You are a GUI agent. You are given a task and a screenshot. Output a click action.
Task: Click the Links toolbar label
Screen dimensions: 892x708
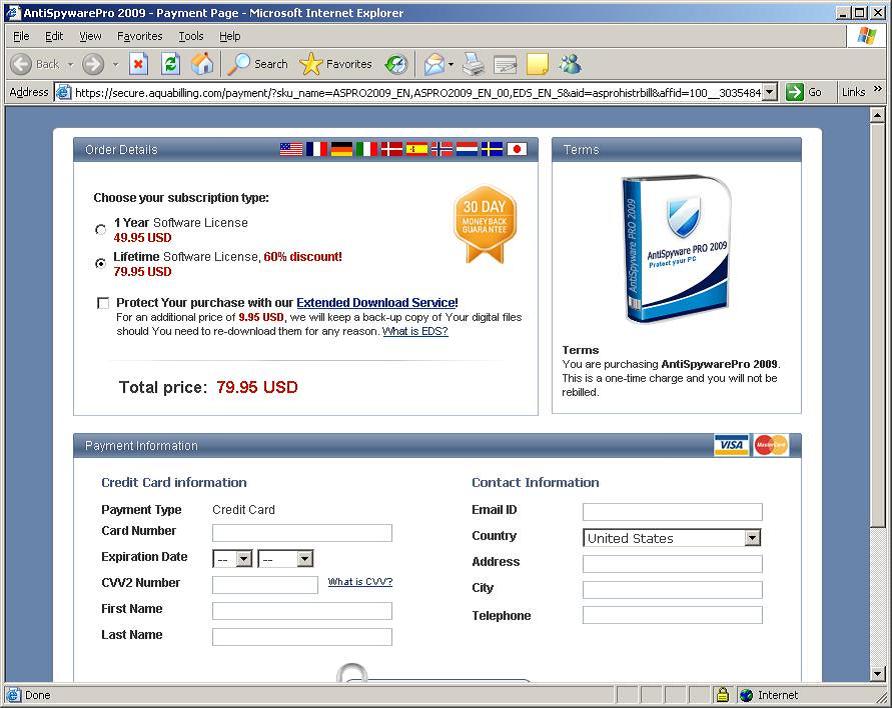pyautogui.click(x=853, y=92)
